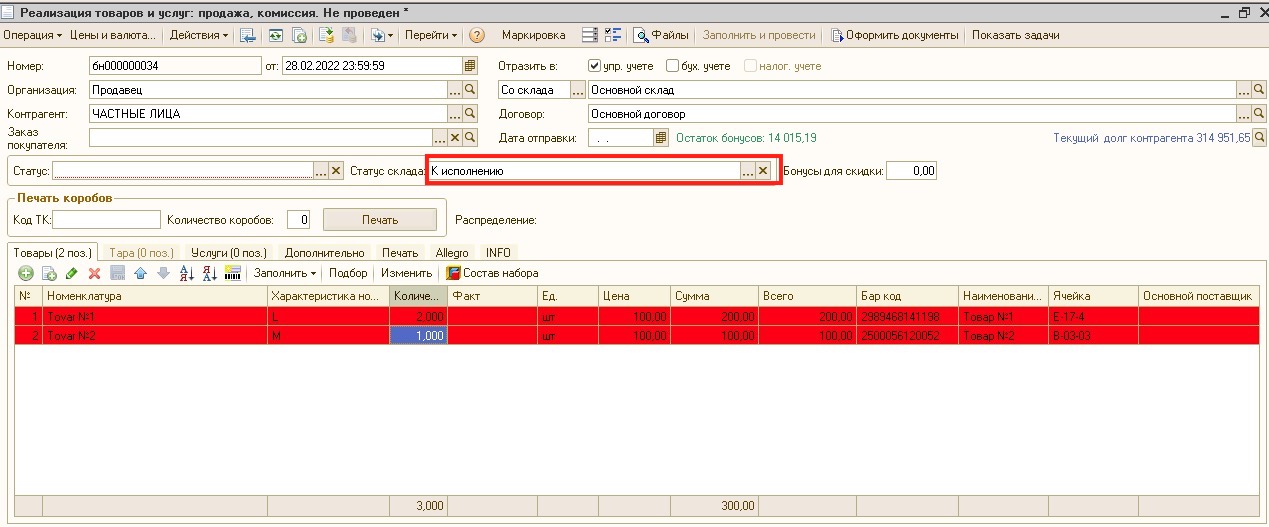Open selection for Контрагент with ellipsis button

(x=455, y=113)
